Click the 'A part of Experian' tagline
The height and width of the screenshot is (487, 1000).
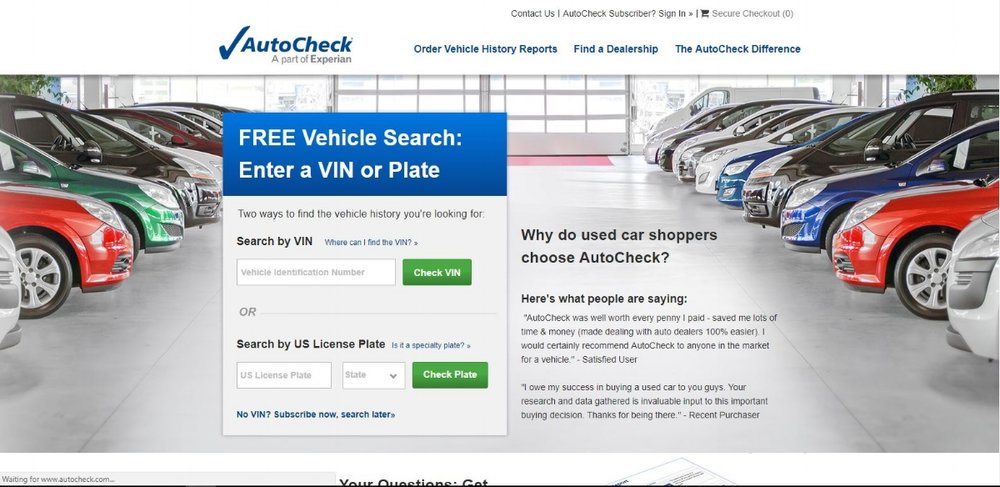coord(311,59)
